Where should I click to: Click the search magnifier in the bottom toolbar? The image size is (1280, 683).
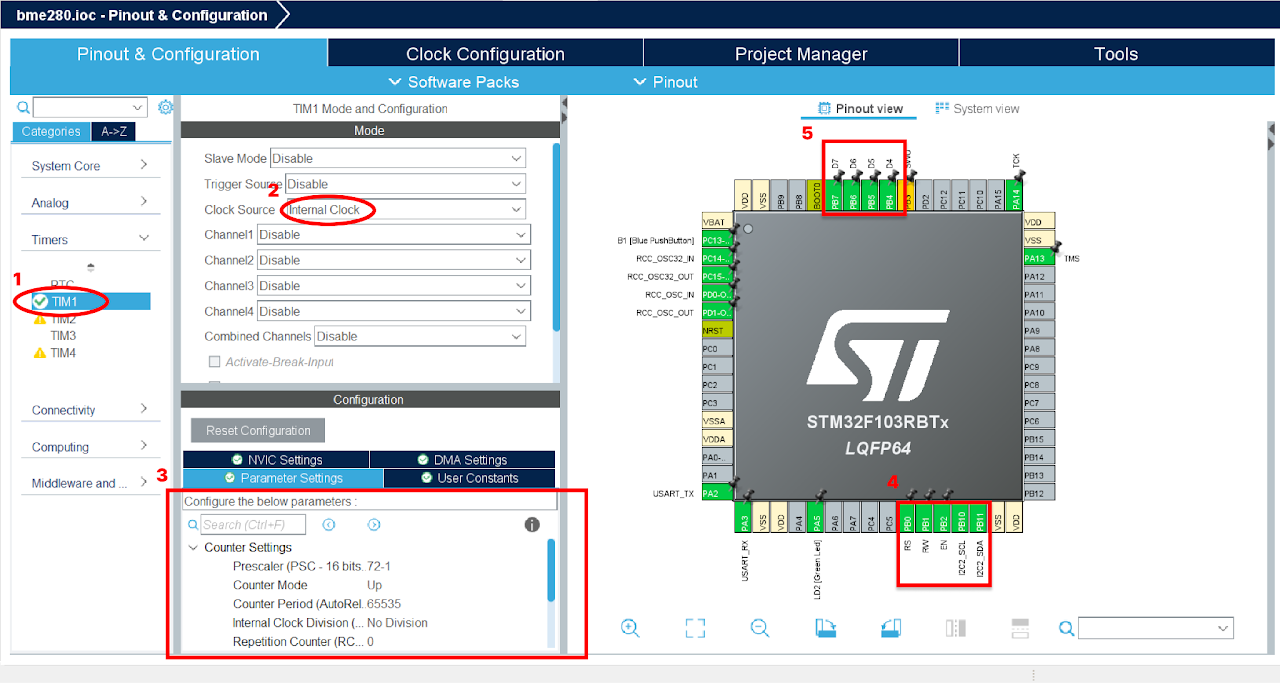click(1066, 628)
